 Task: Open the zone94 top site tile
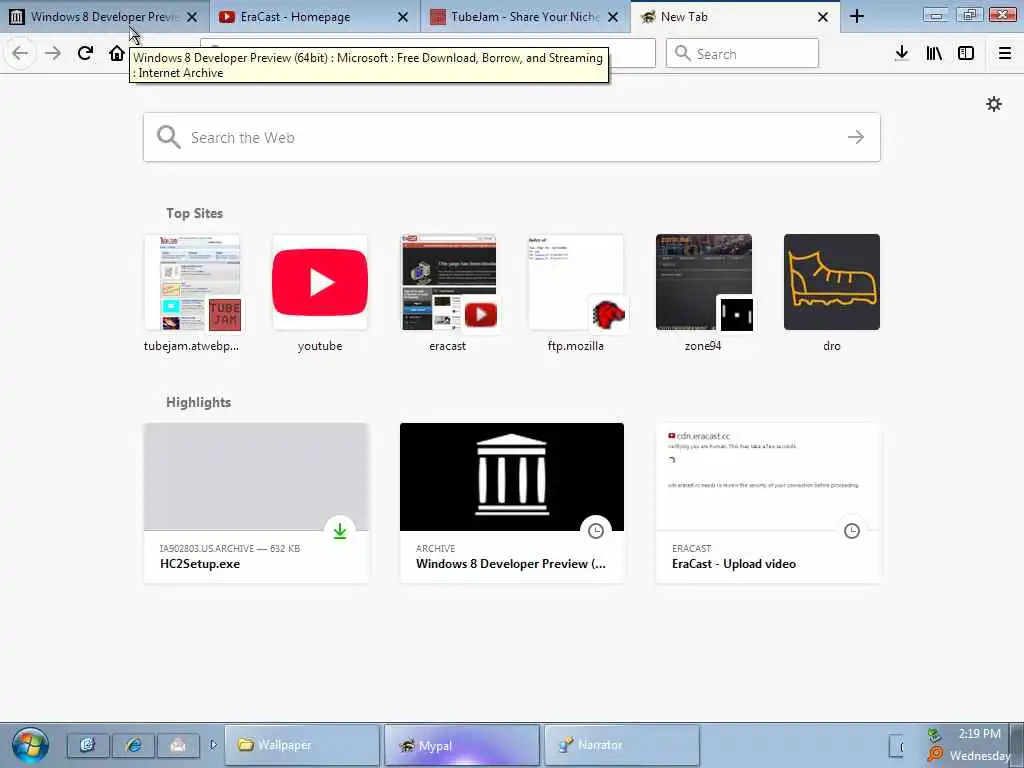coord(703,293)
